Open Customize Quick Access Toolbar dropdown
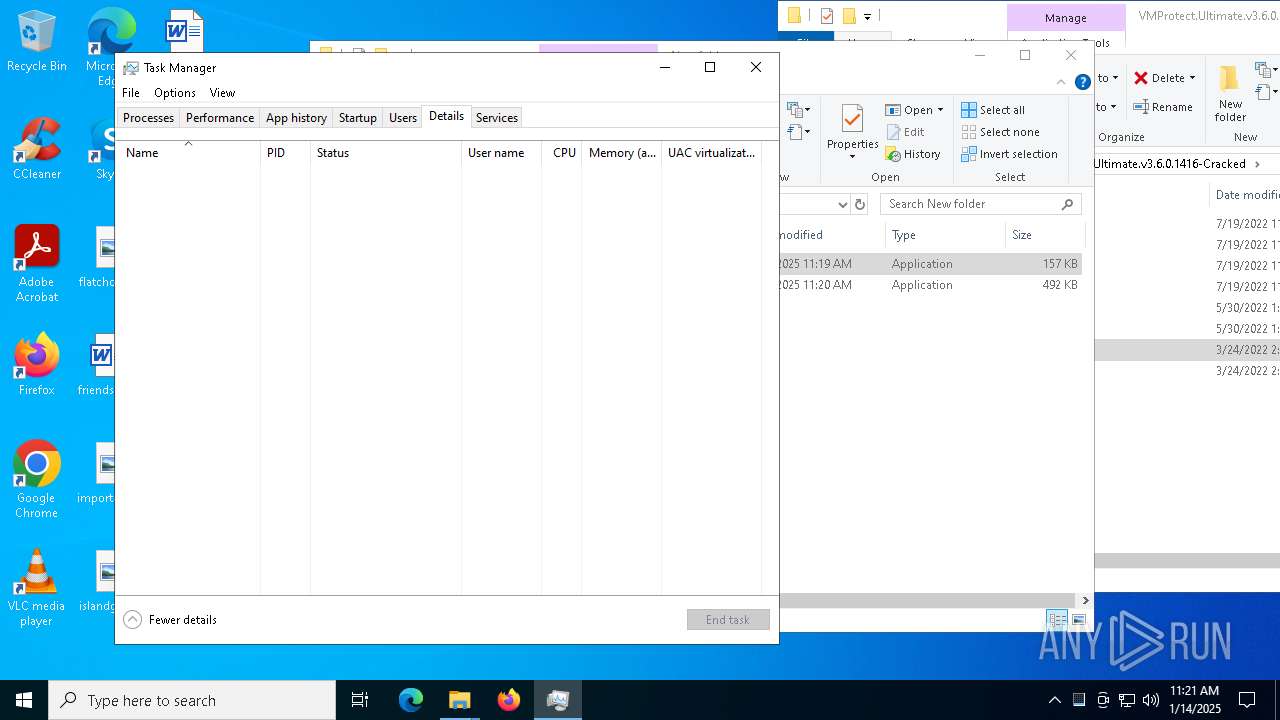Screen dimensions: 1280x720 tap(867, 16)
